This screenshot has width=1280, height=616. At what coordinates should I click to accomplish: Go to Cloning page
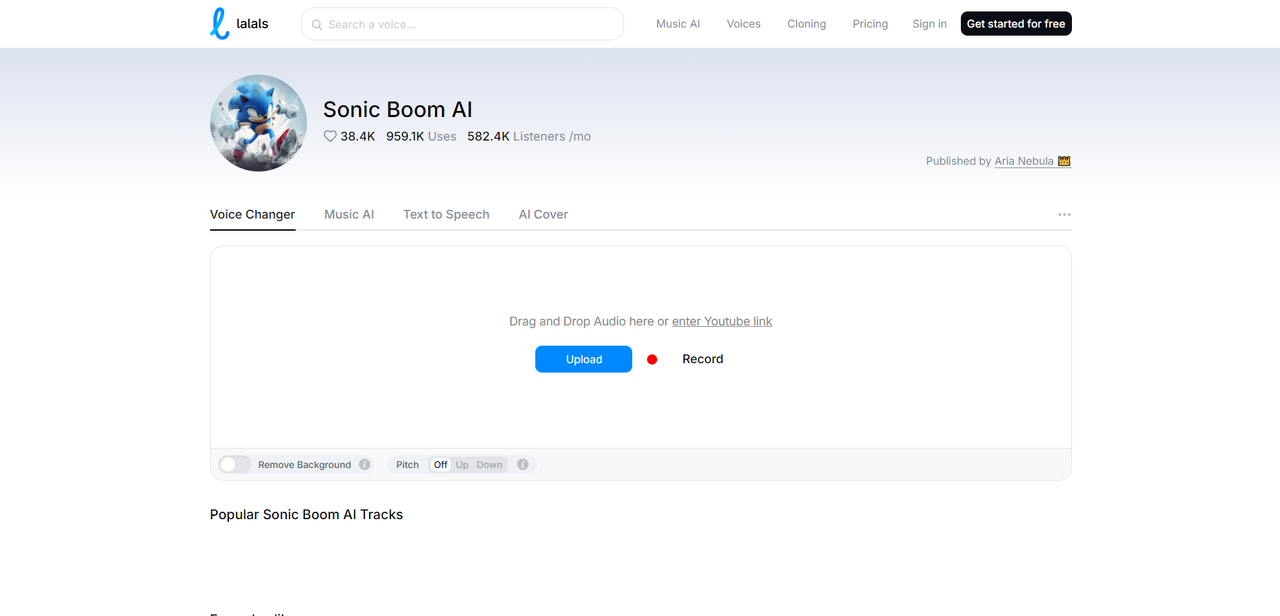807,24
